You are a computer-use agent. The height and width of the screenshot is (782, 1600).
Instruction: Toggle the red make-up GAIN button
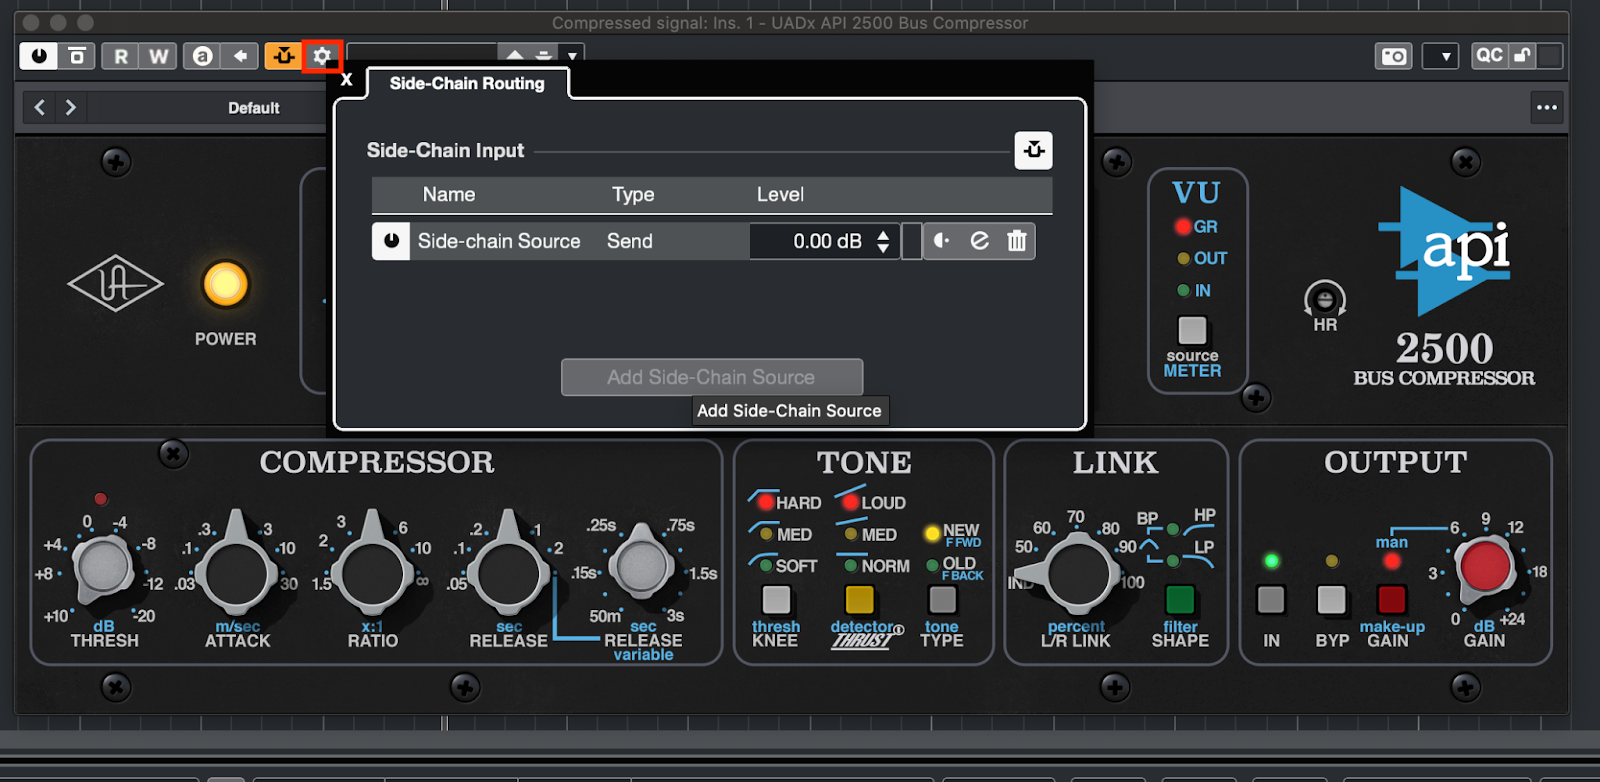click(1391, 599)
